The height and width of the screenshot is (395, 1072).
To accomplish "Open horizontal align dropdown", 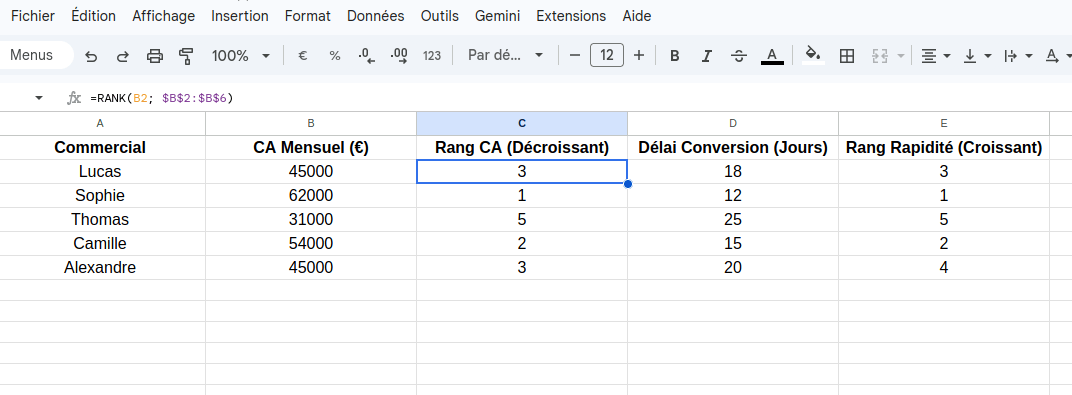I will pos(936,56).
